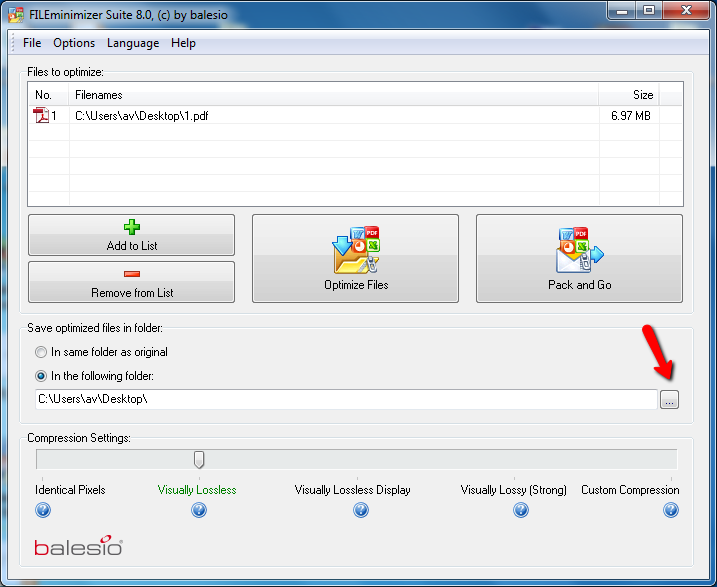Open the Options menu
The image size is (717, 587).
pyautogui.click(x=74, y=43)
